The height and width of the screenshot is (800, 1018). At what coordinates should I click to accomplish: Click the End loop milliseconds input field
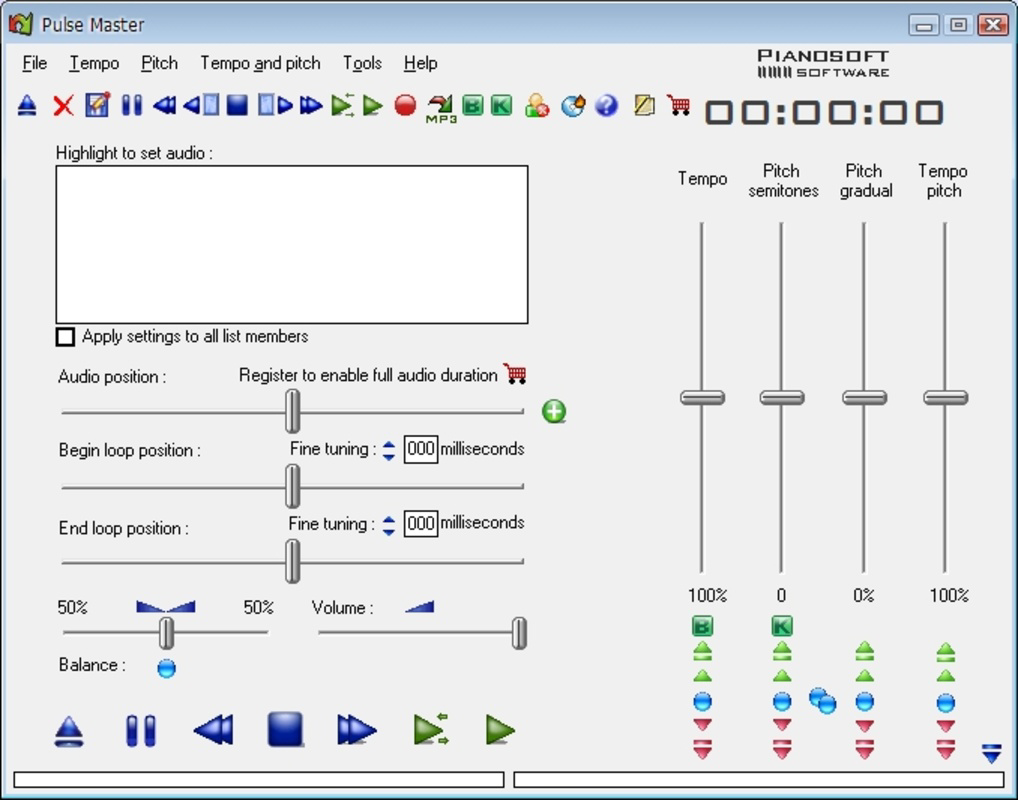pos(421,523)
